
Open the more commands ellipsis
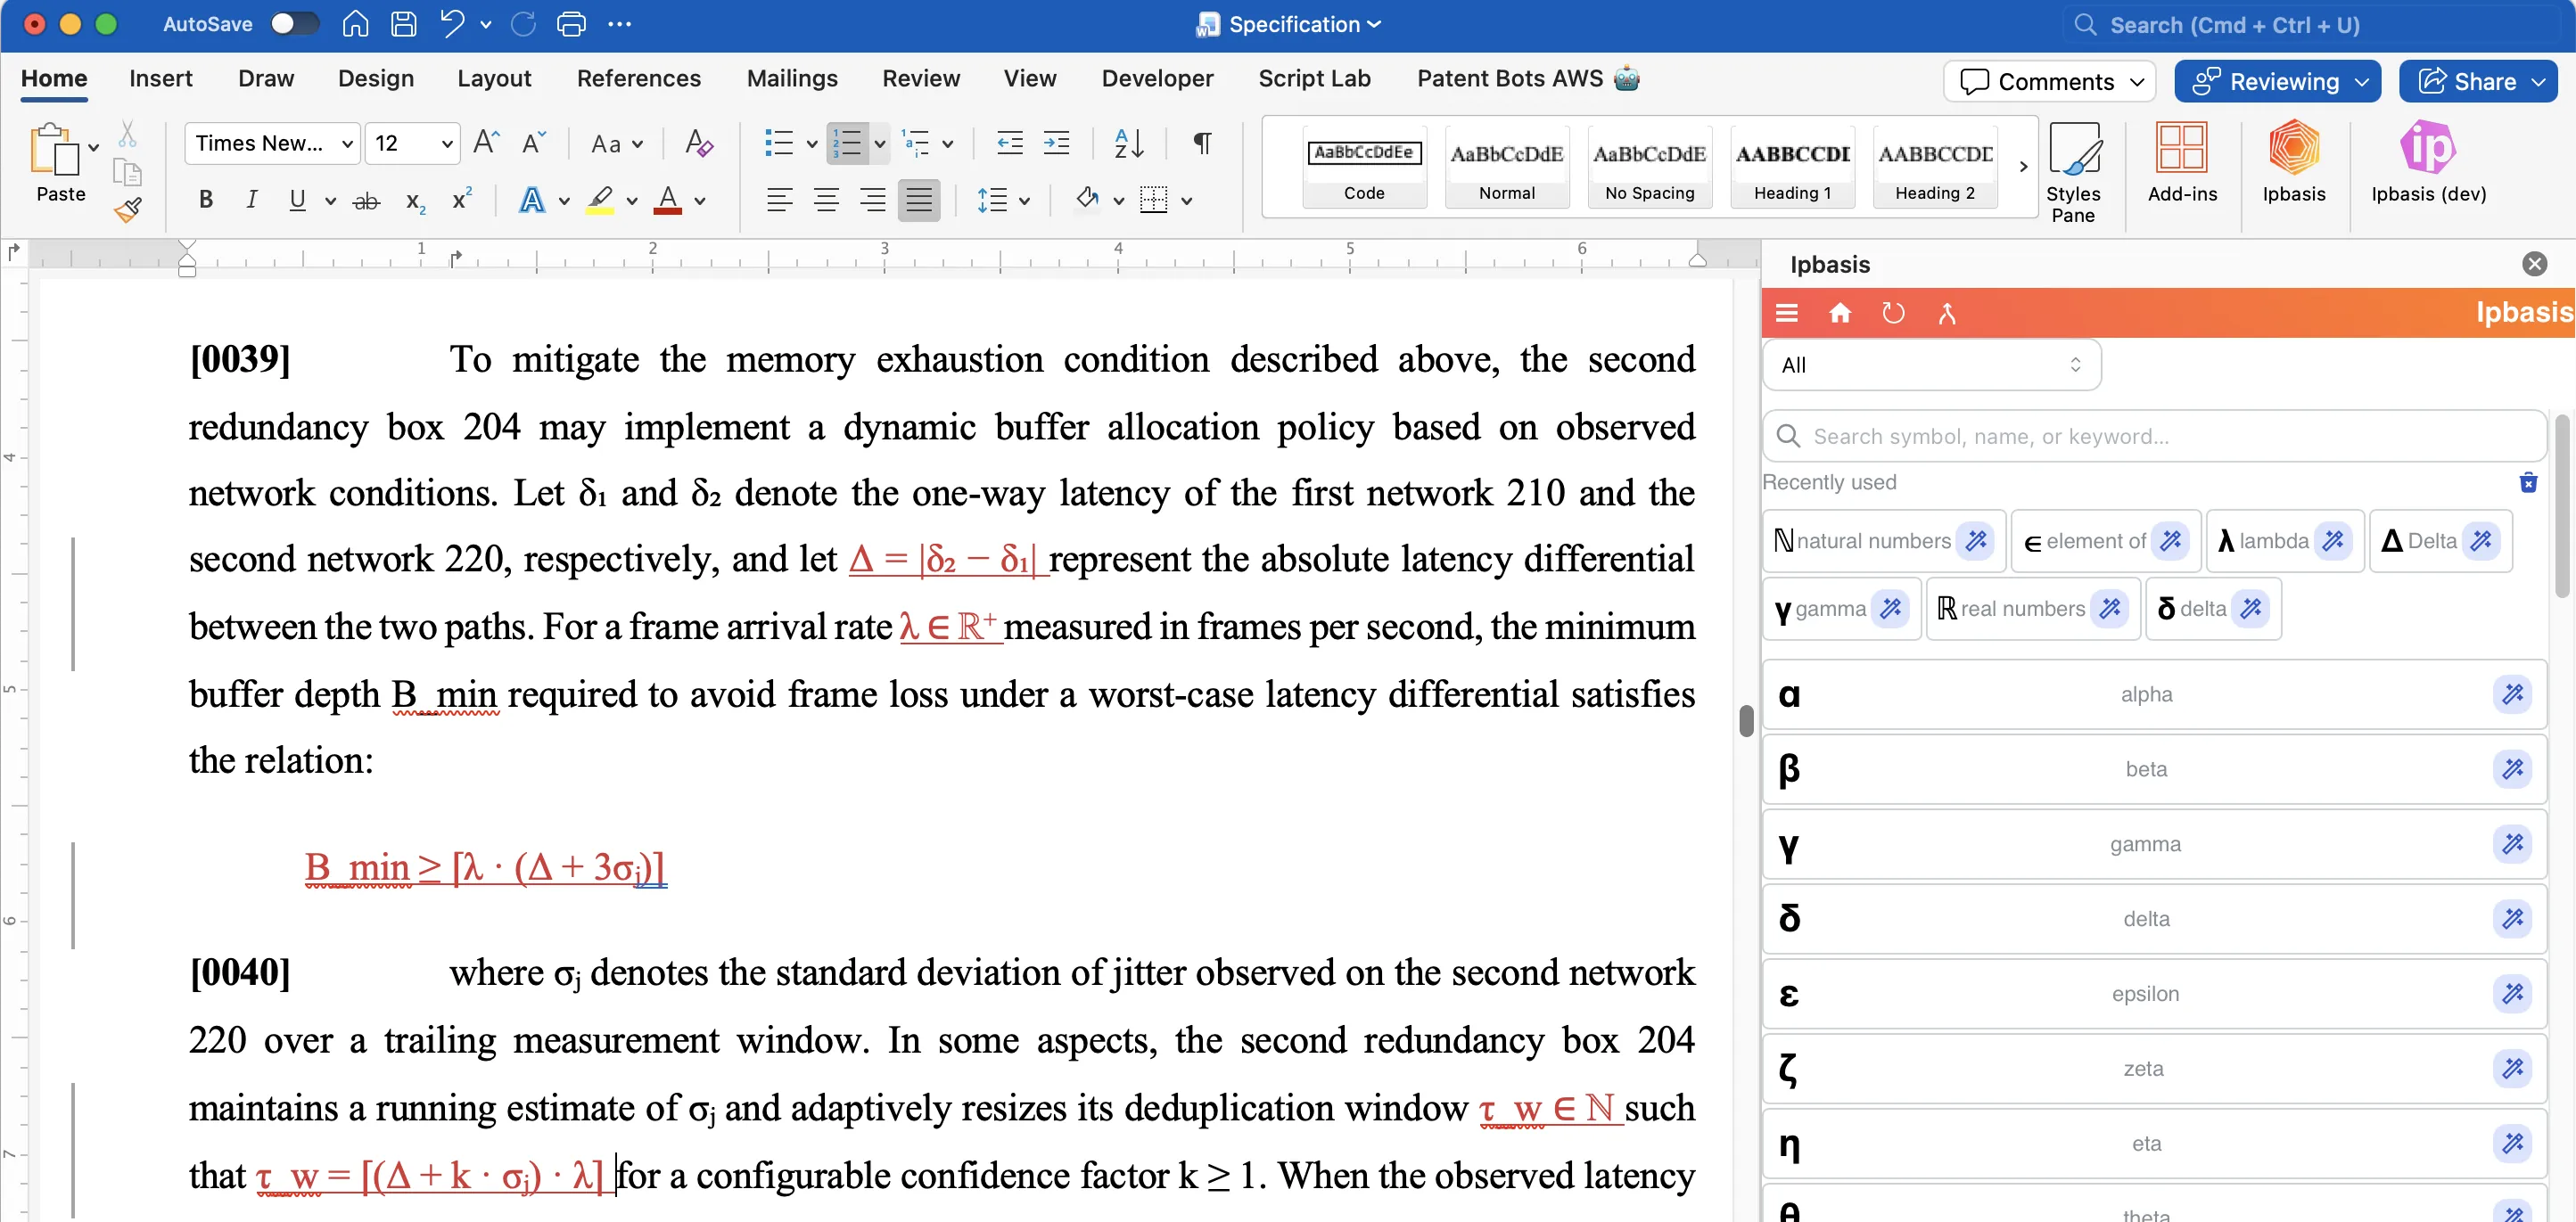(619, 24)
